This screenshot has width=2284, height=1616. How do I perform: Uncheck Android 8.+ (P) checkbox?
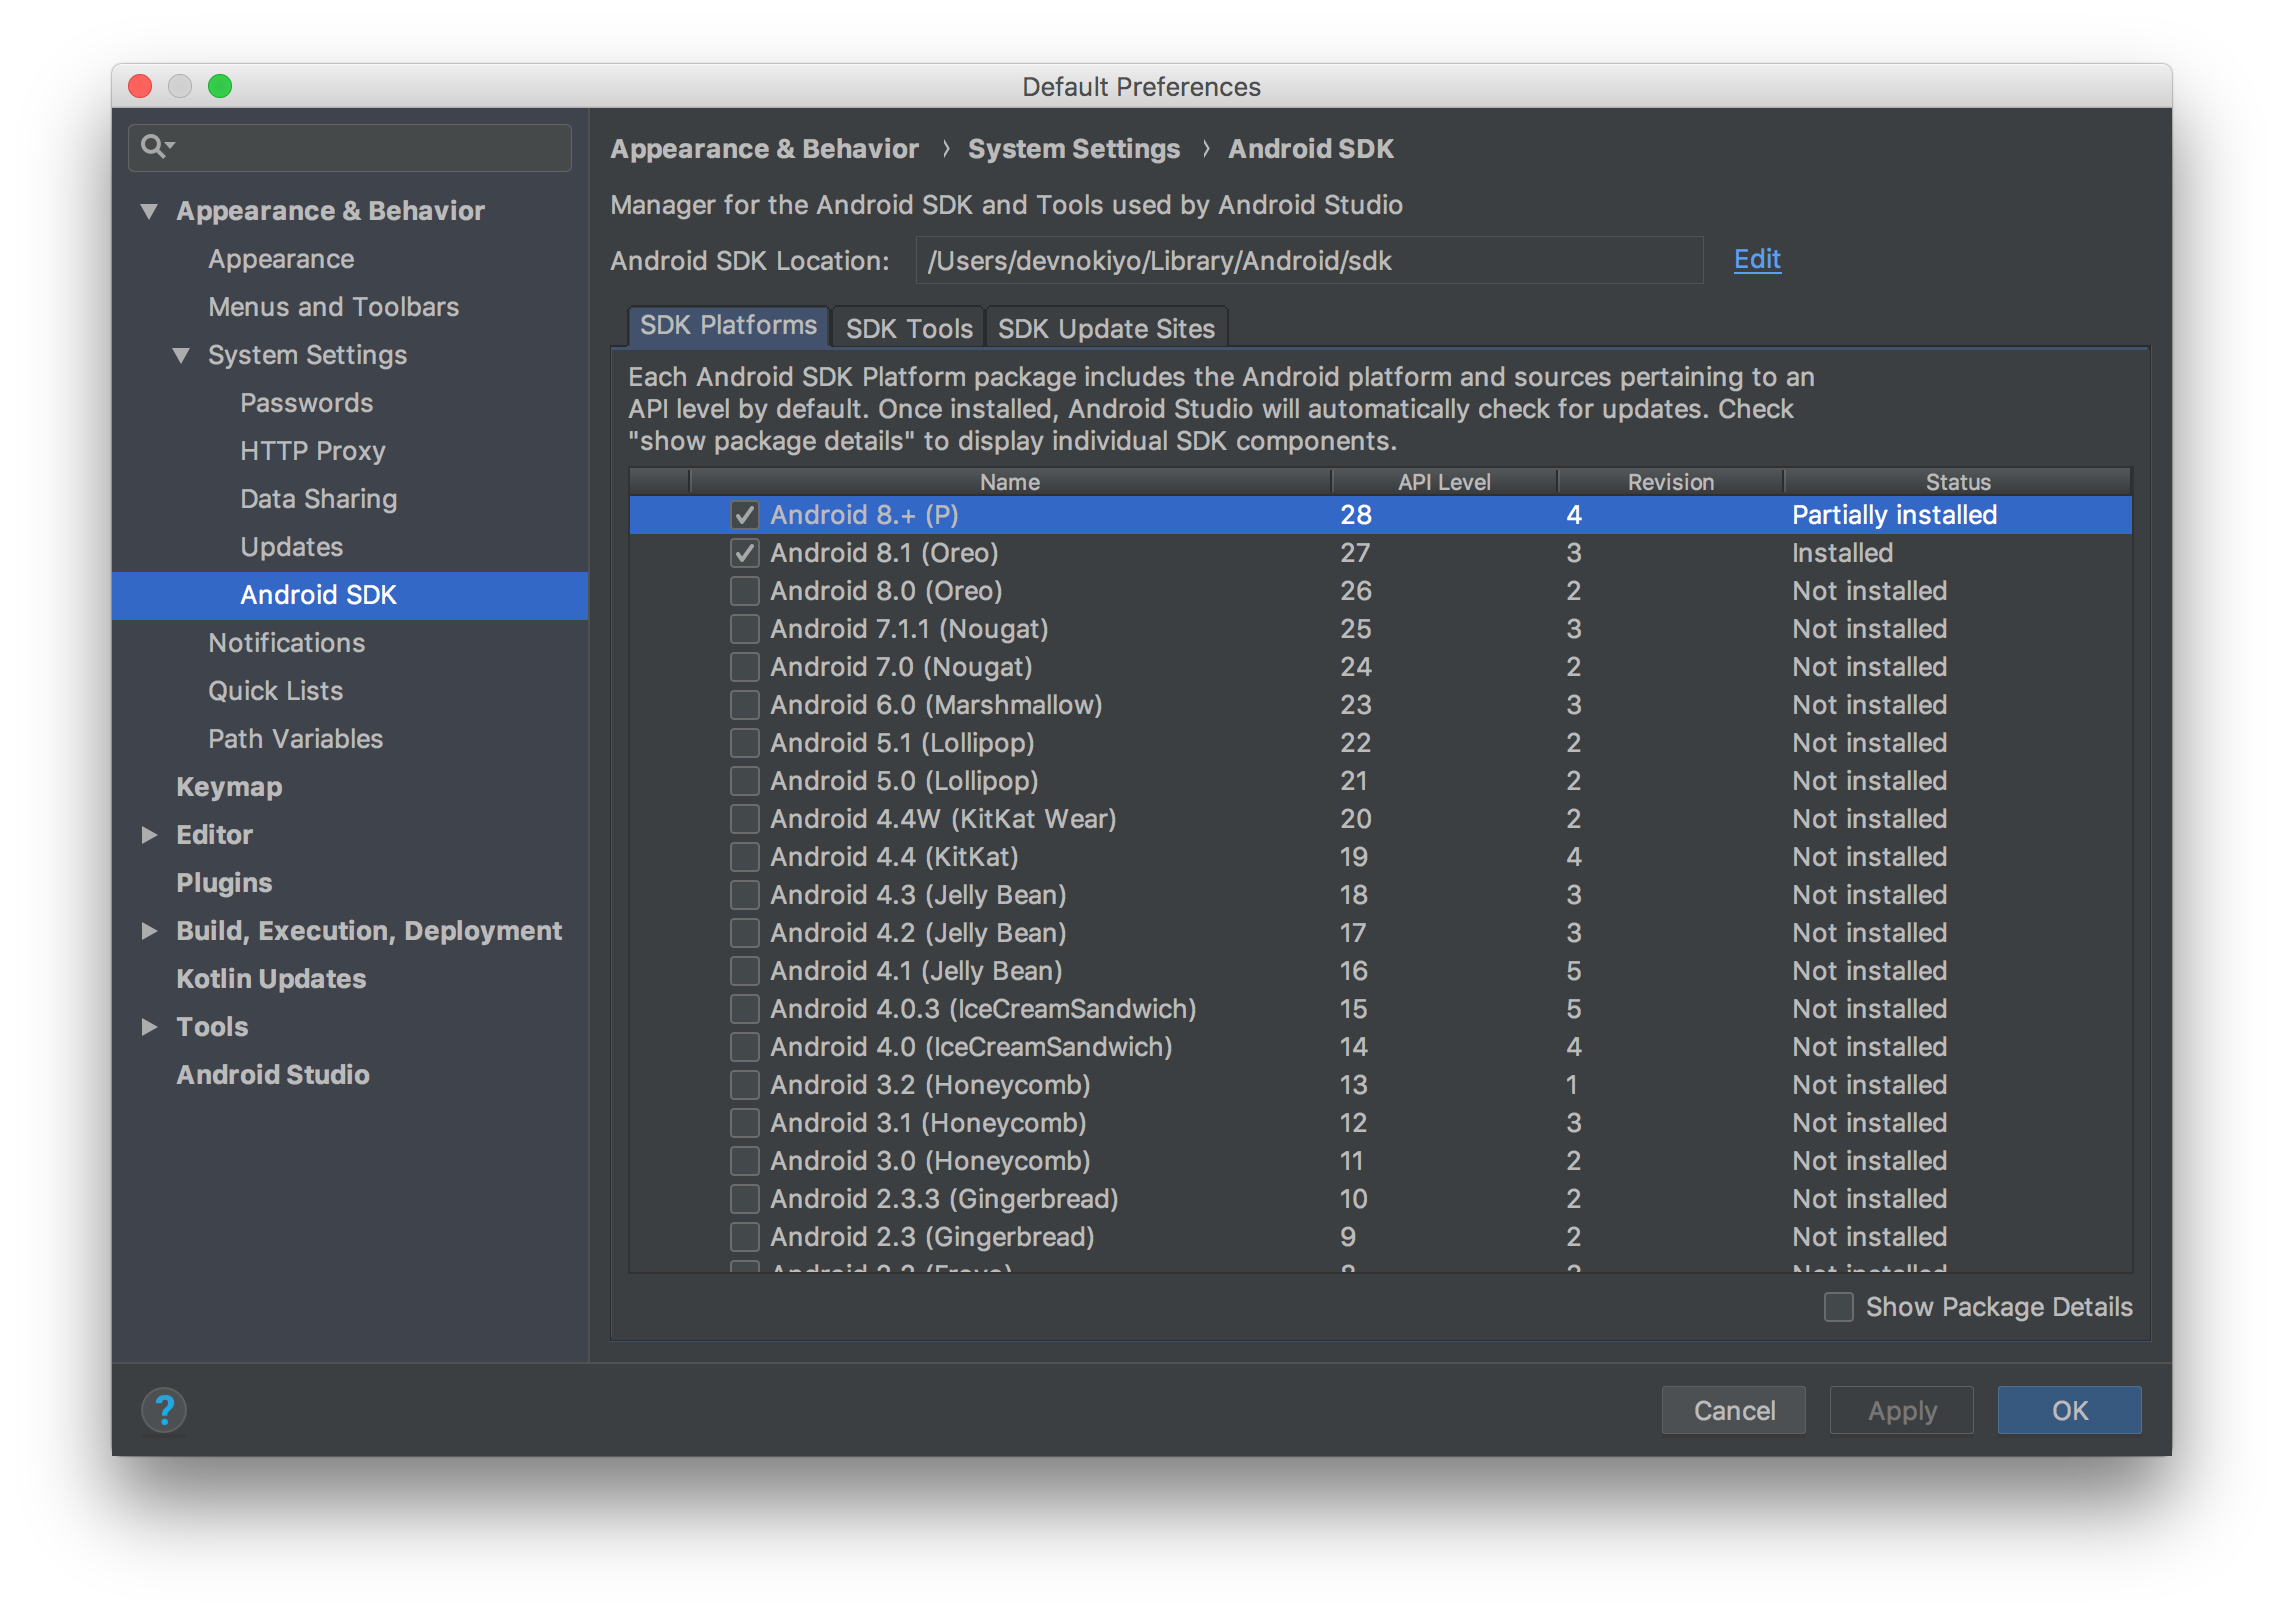(744, 515)
